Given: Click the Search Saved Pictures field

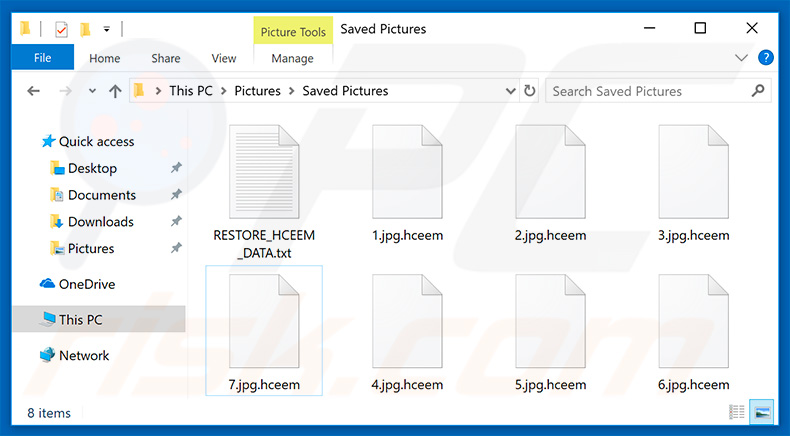Looking at the screenshot, I should coord(658,91).
